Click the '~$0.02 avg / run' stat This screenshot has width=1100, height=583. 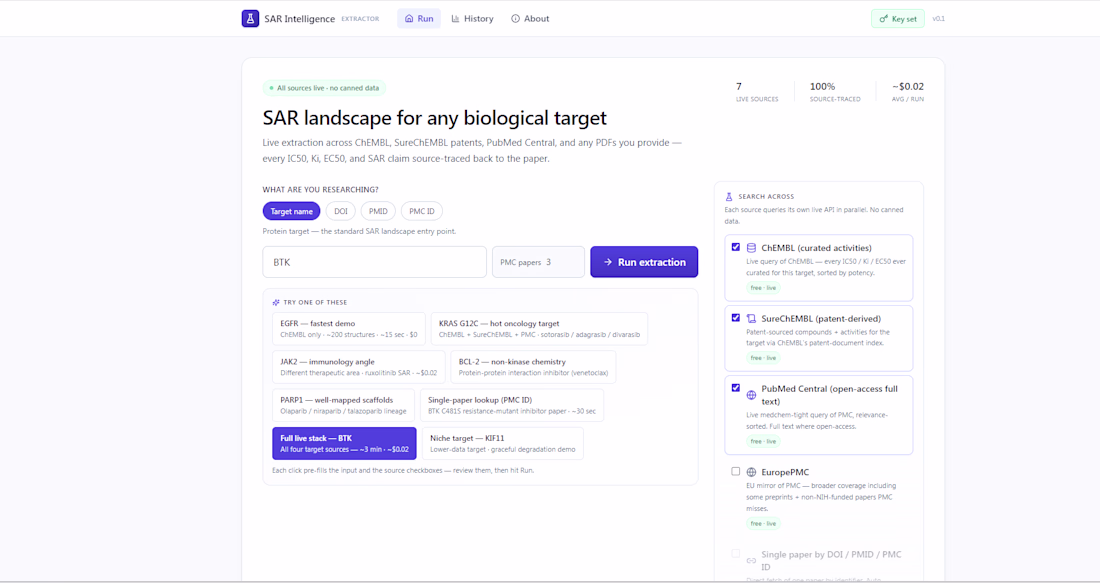tap(908, 92)
